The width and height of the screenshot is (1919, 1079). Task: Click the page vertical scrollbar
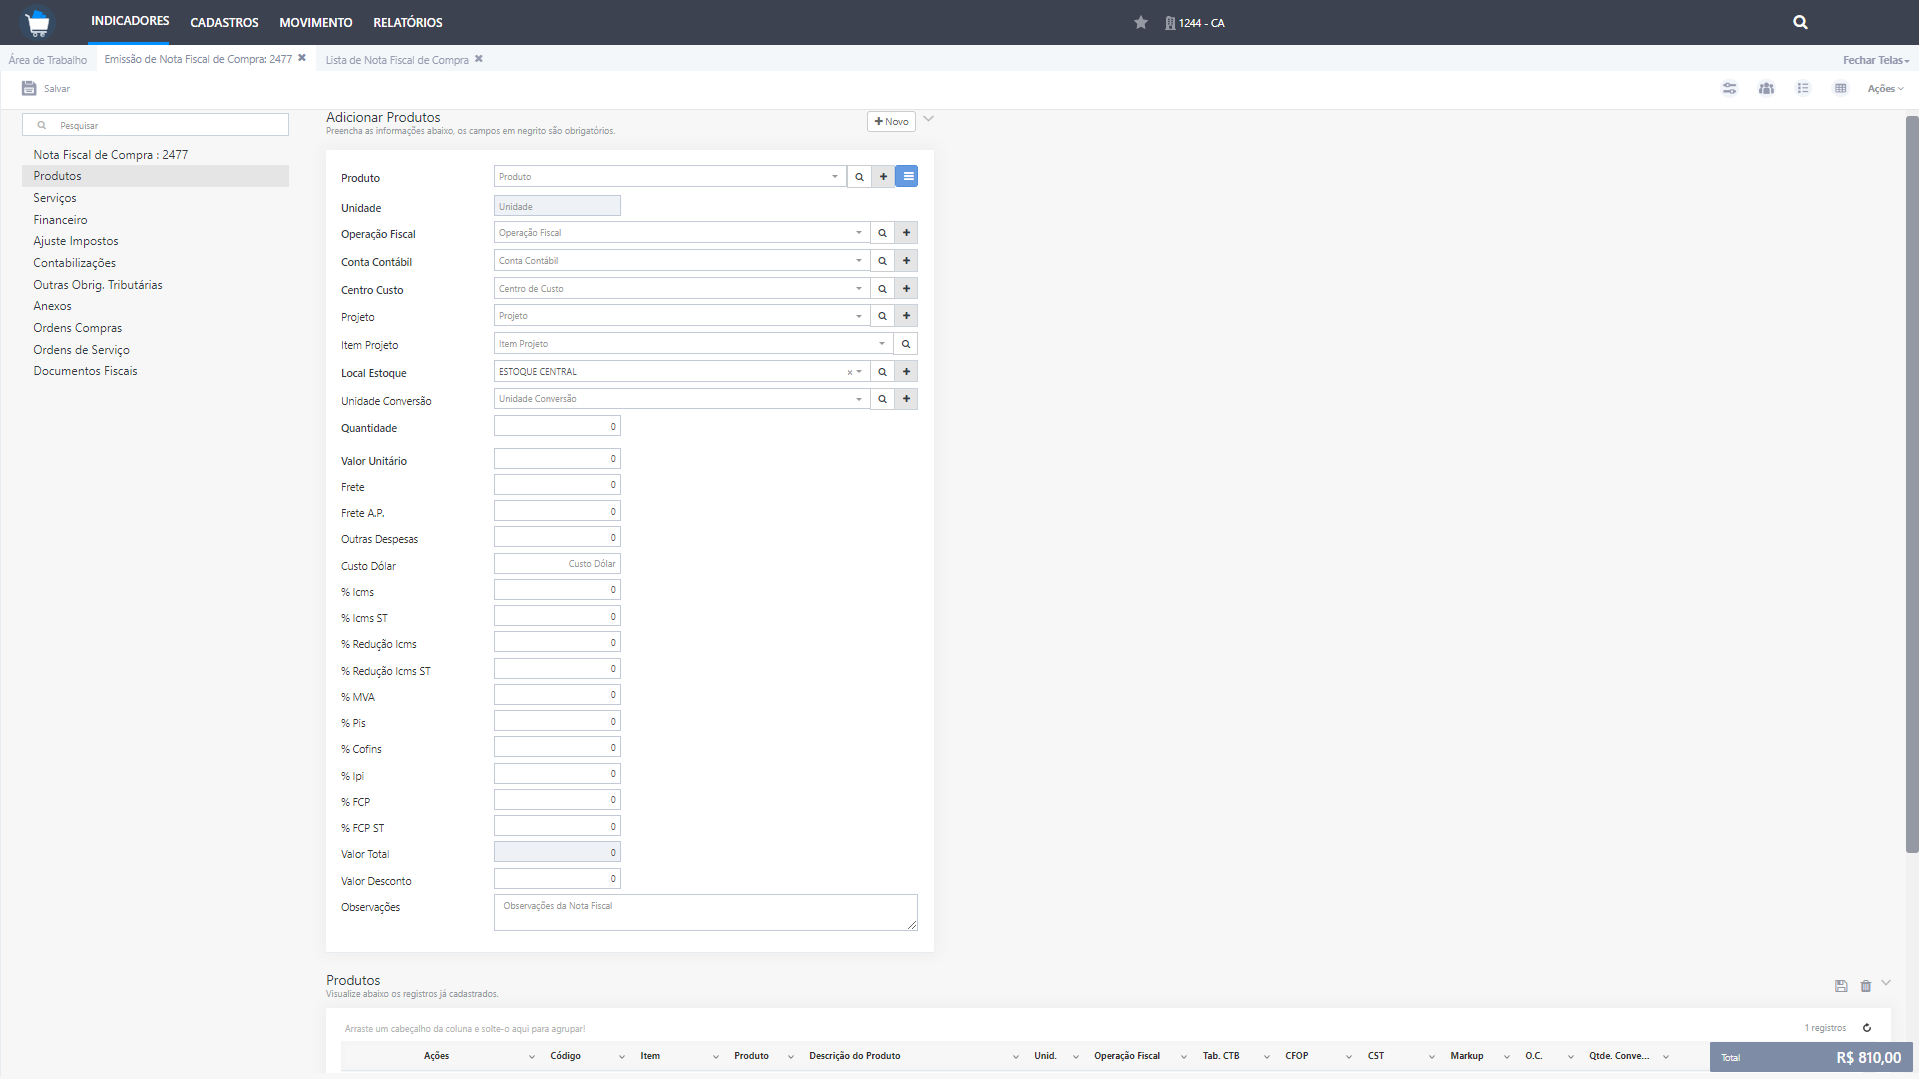[x=1911, y=485]
